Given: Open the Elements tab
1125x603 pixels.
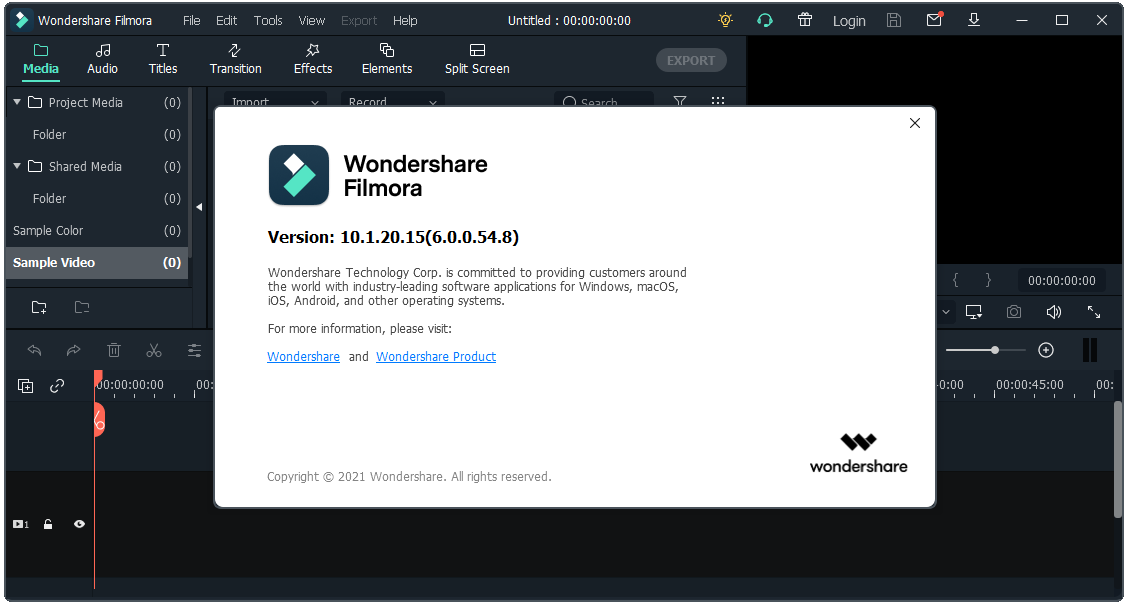Looking at the screenshot, I should coord(387,60).
